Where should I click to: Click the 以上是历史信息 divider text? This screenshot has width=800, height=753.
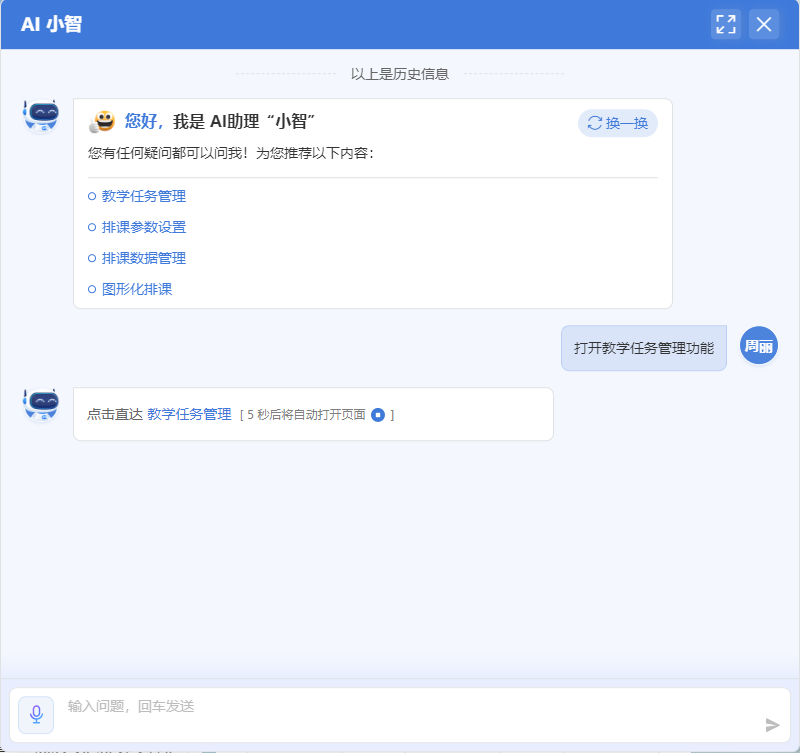[x=399, y=74]
